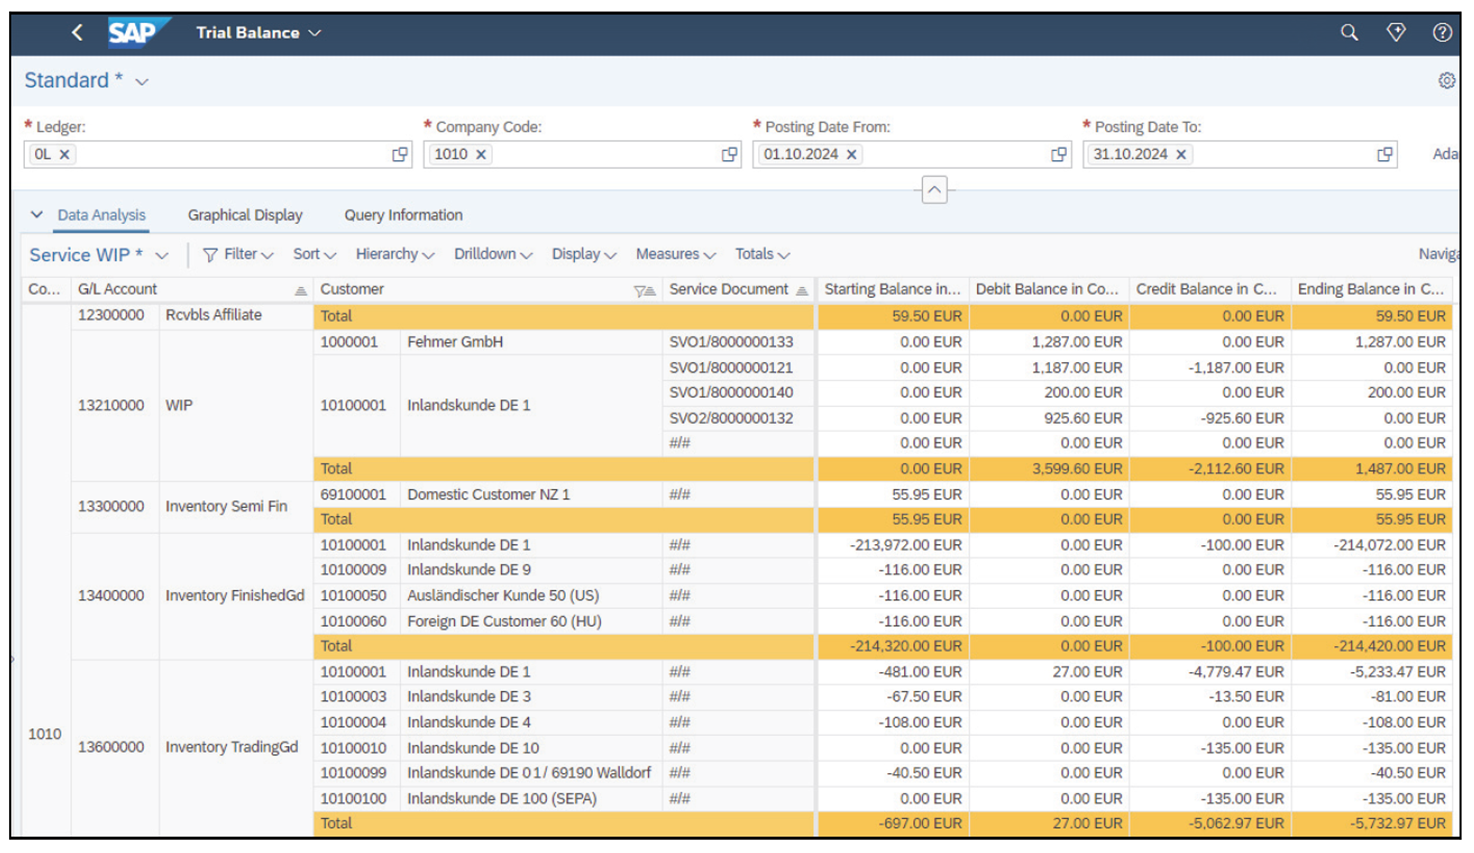Remove the 01.10.2024 date token

click(x=852, y=154)
